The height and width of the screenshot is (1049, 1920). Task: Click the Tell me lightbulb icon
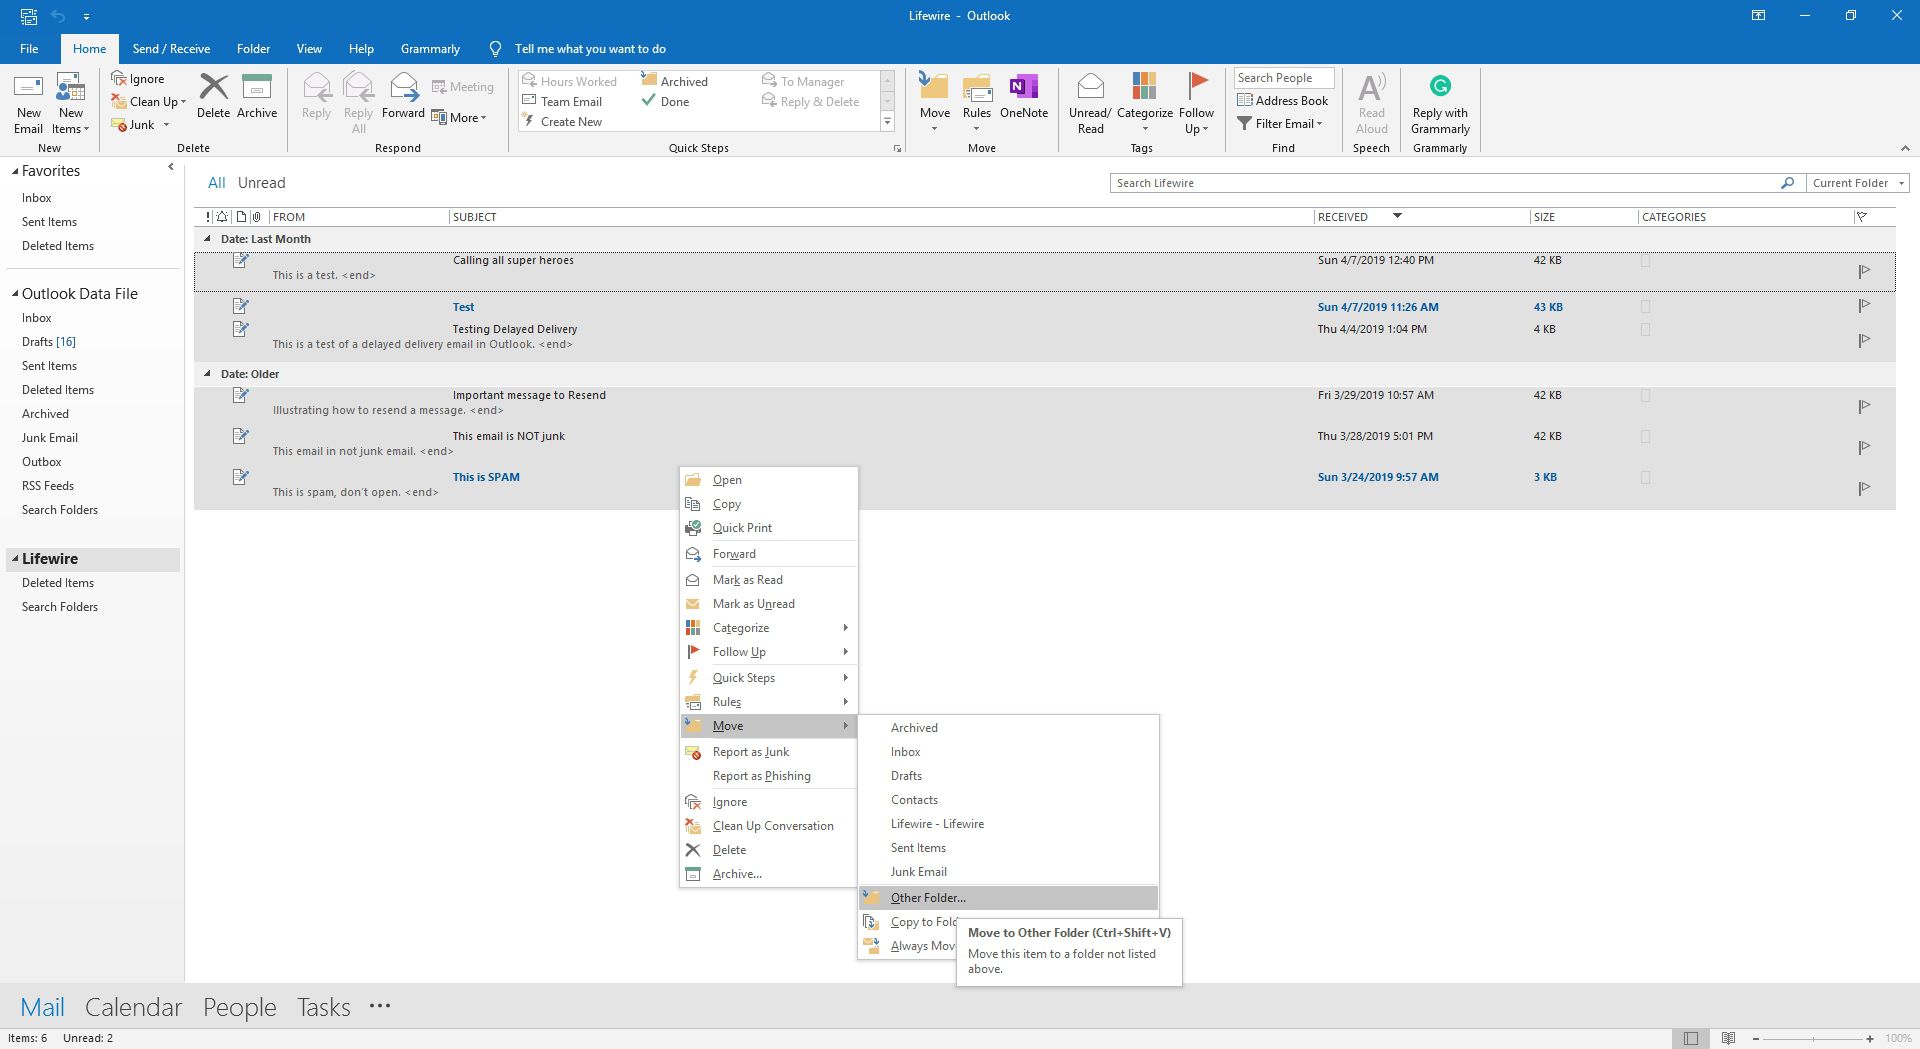coord(495,48)
